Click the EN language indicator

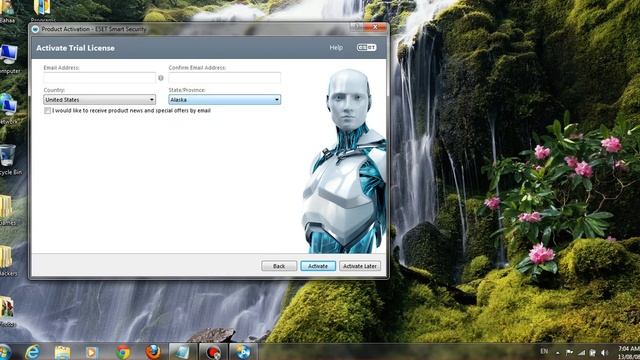pyautogui.click(x=544, y=351)
